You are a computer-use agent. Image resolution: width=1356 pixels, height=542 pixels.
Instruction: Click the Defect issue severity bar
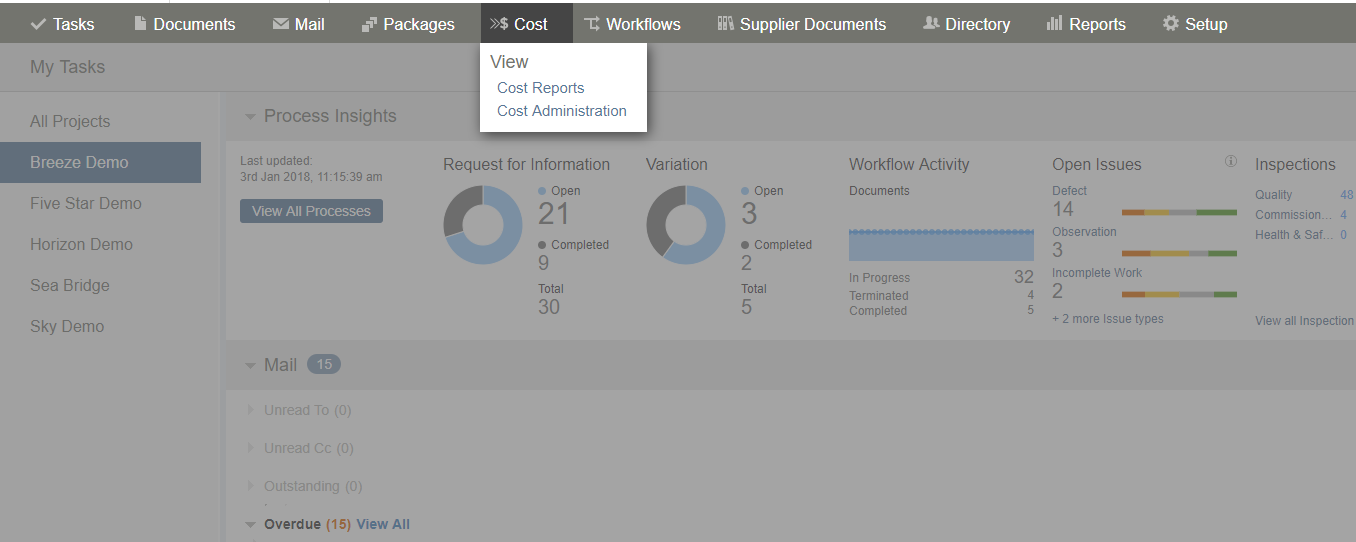[1179, 212]
